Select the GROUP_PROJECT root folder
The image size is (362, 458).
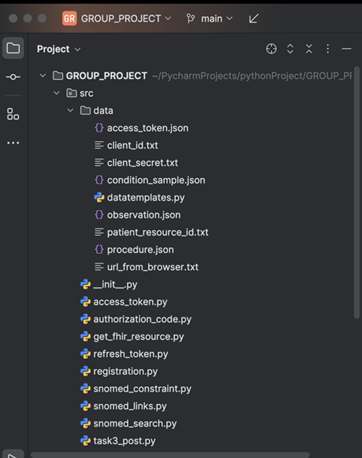pos(106,76)
